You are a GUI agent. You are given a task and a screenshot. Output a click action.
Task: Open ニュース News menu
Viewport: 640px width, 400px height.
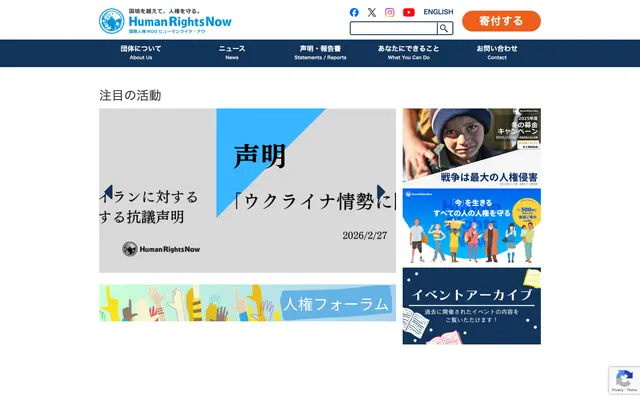click(x=232, y=53)
